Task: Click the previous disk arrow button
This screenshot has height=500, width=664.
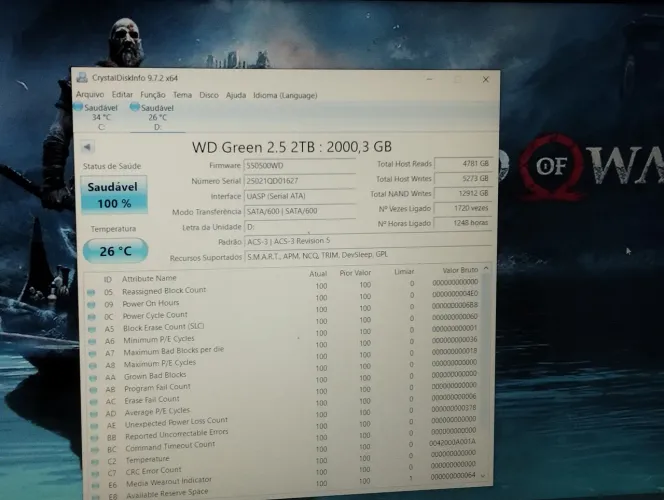Action: point(87,147)
